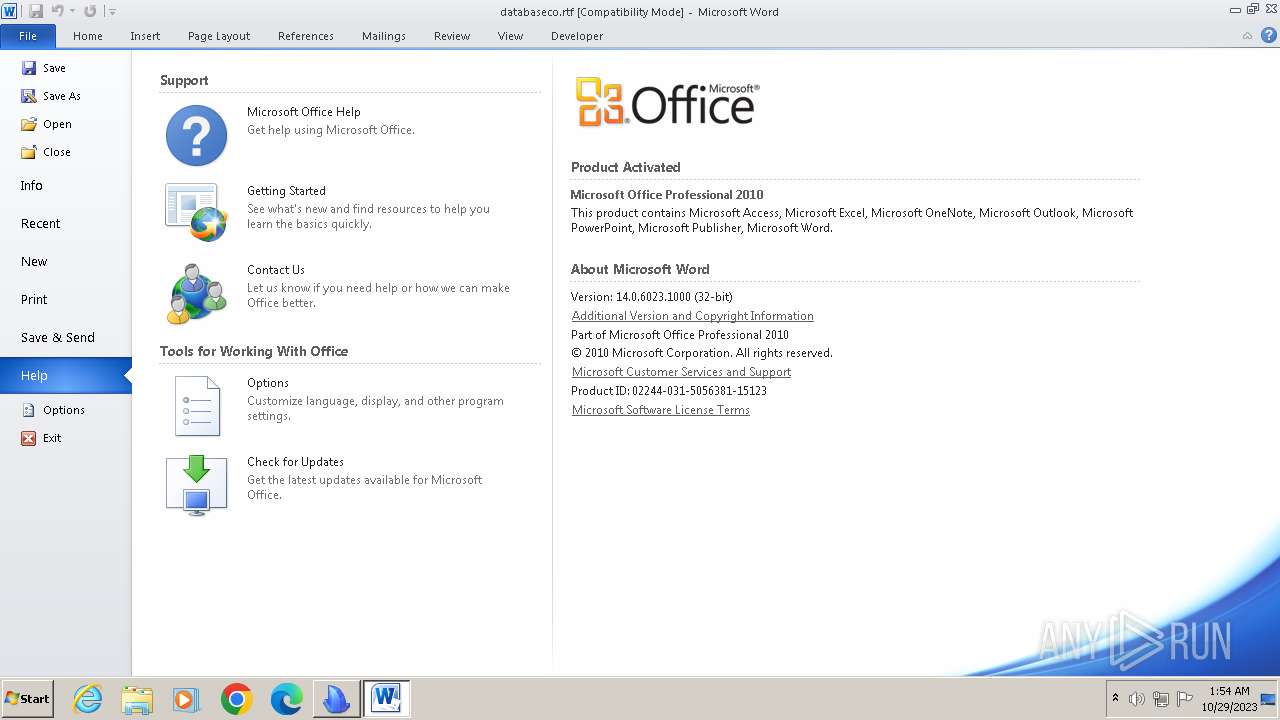This screenshot has width=1280, height=720.
Task: Click the blue fin-shaped app icon in taskbar
Action: click(336, 699)
